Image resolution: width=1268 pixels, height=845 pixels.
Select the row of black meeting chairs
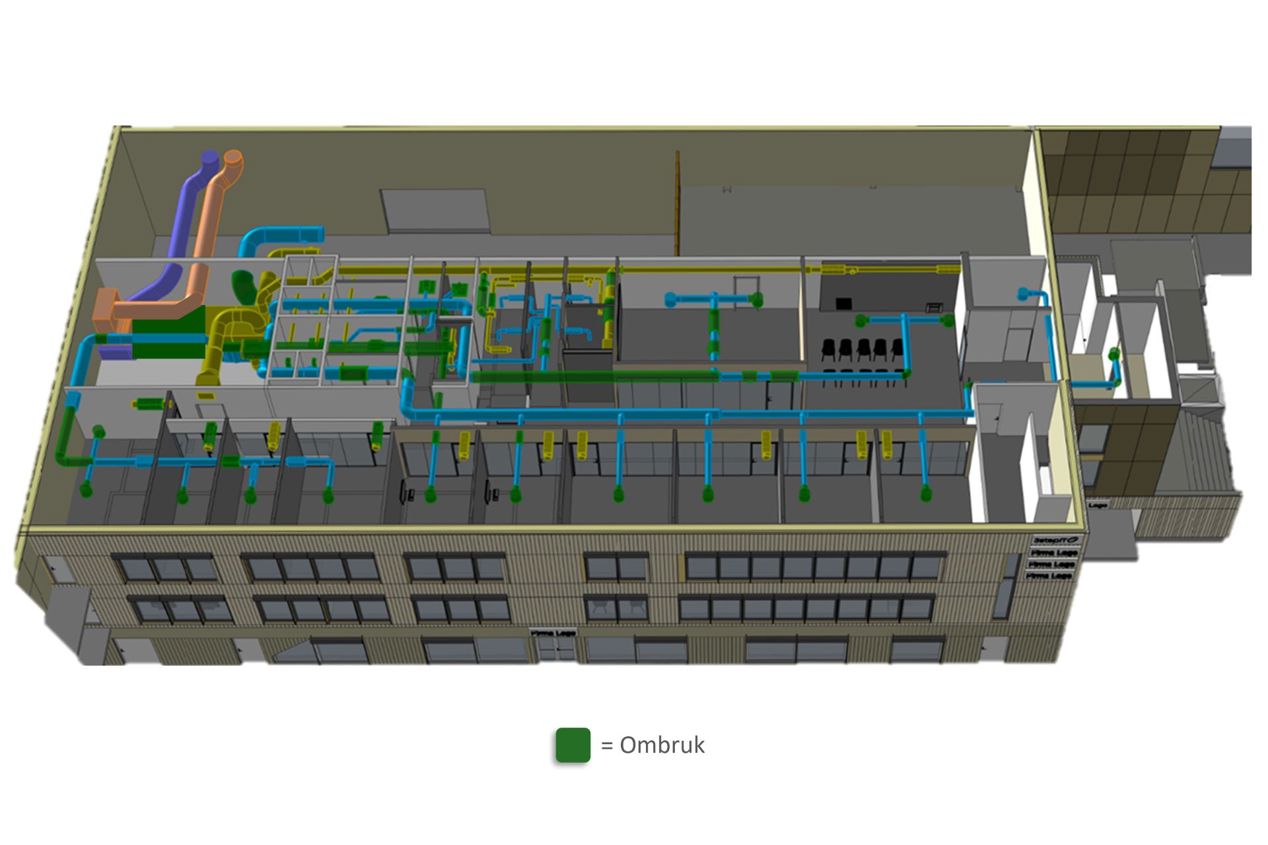coord(860,350)
